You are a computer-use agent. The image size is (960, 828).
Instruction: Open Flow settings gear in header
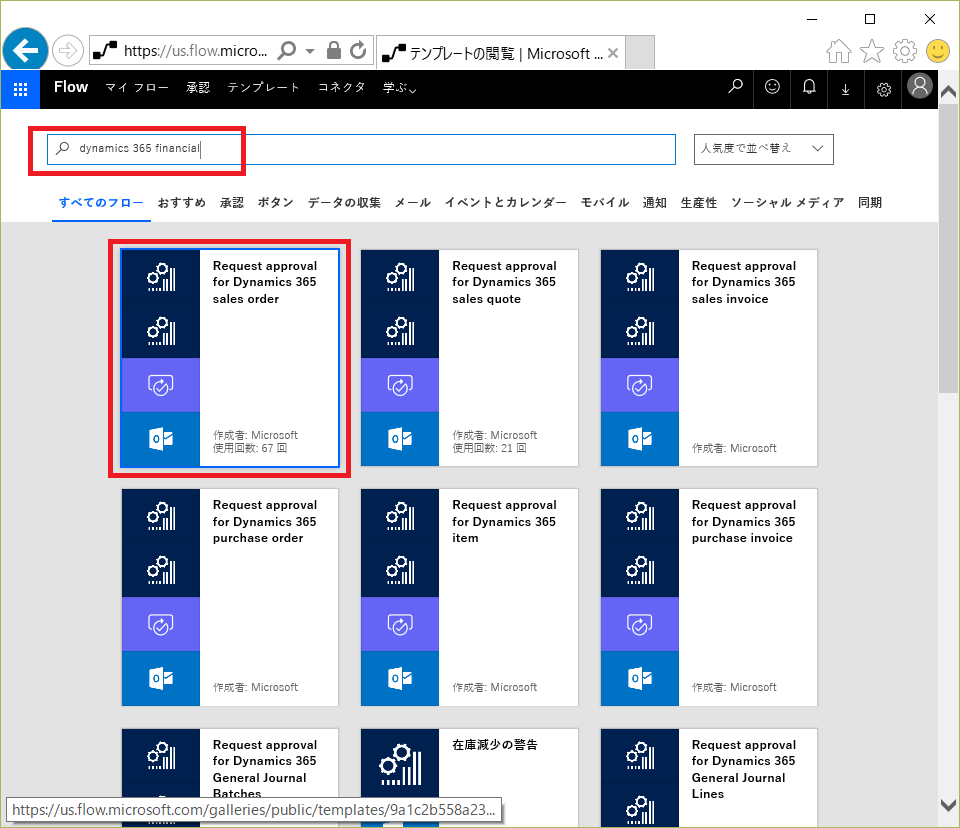[x=883, y=89]
